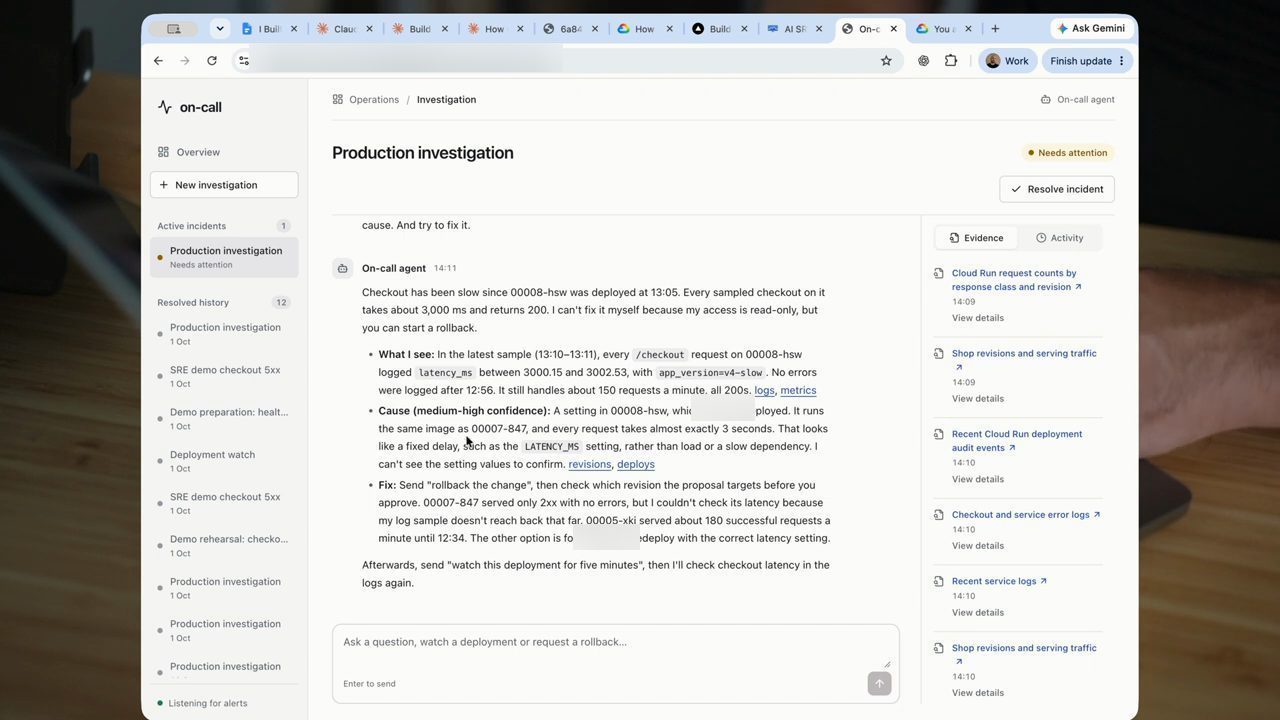The width and height of the screenshot is (1280, 720).
Task: Switch to the 6a84 browser tab
Action: [x=570, y=29]
